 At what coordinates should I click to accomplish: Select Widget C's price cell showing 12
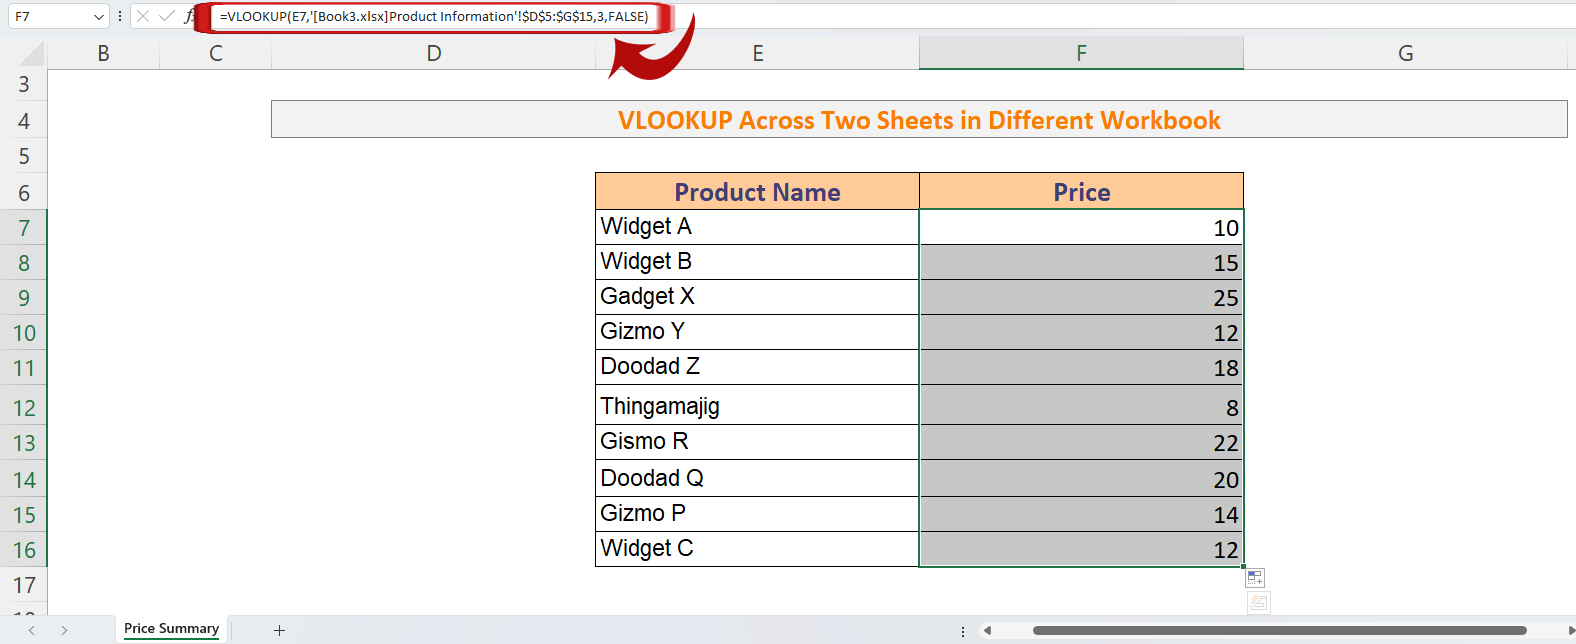click(x=1081, y=549)
